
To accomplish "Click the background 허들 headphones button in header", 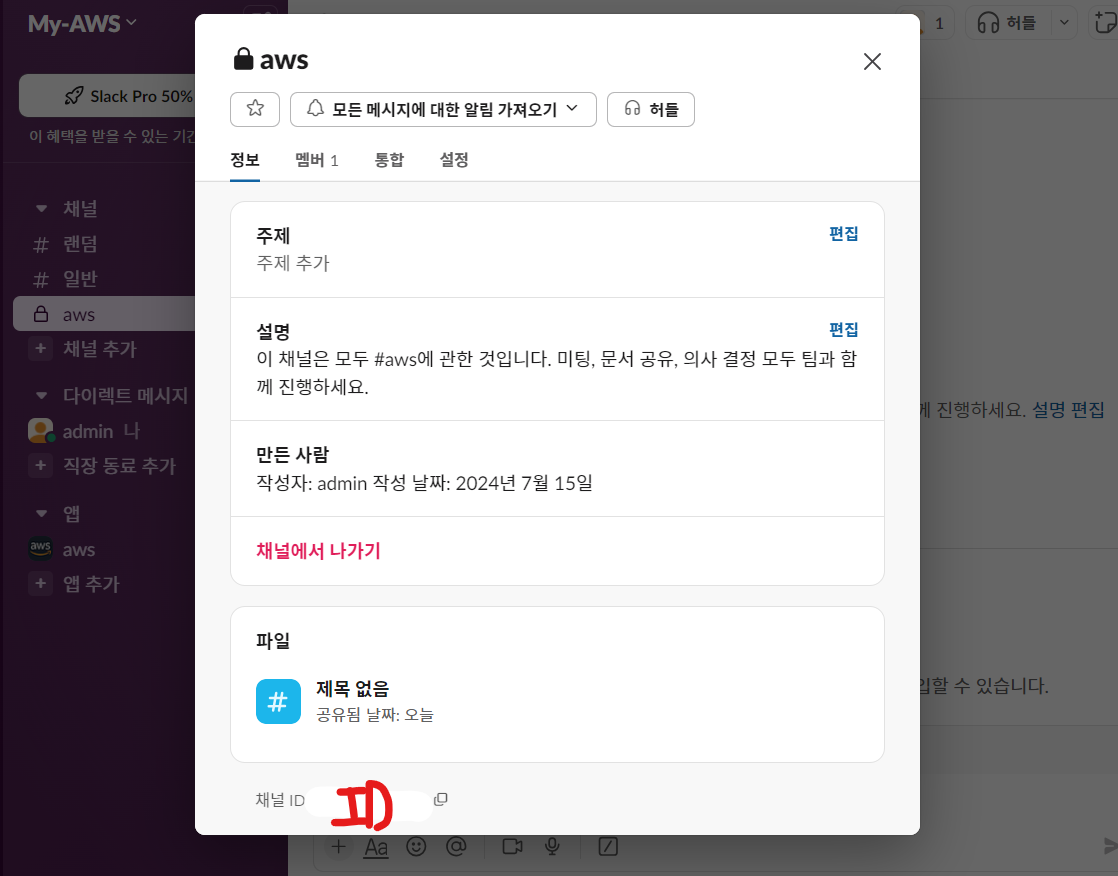I will pos(1006,24).
